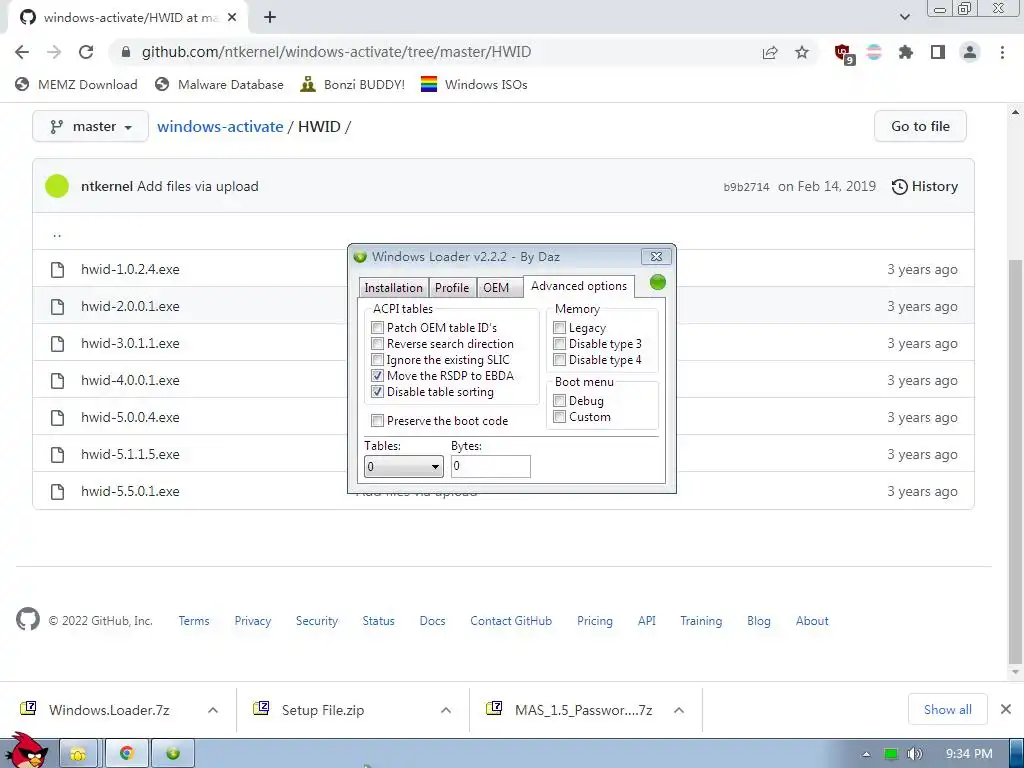The width and height of the screenshot is (1024, 768).
Task: Open the Chrome profile avatar
Action: pos(970,52)
